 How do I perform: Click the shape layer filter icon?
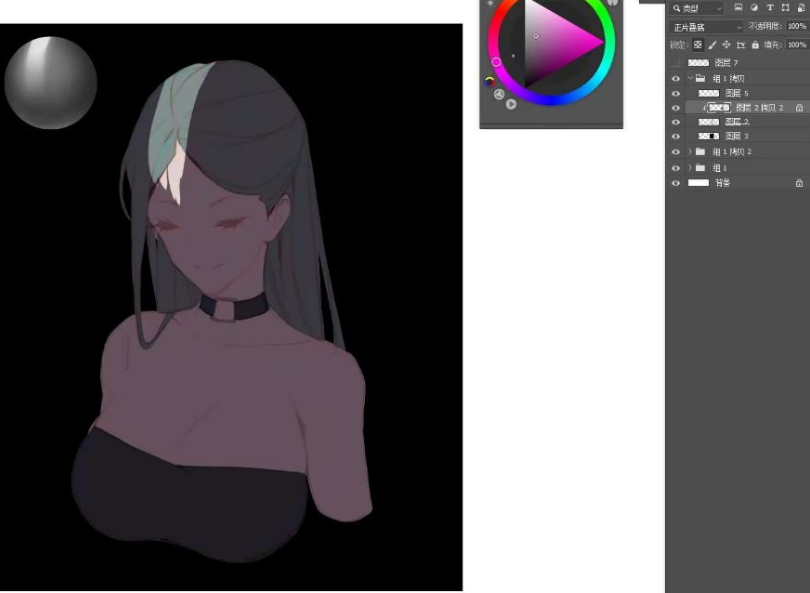[786, 8]
